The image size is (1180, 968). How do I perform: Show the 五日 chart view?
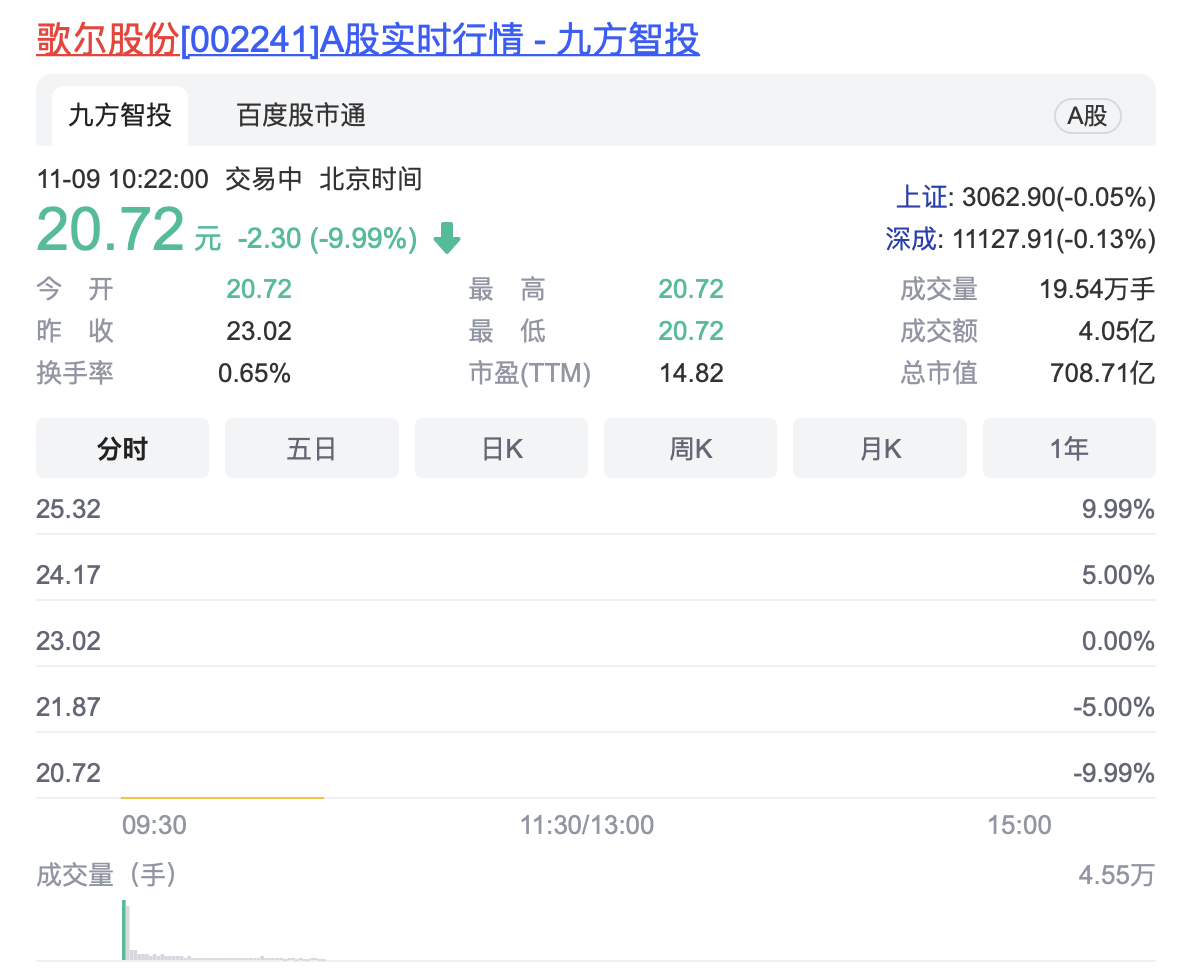point(311,449)
